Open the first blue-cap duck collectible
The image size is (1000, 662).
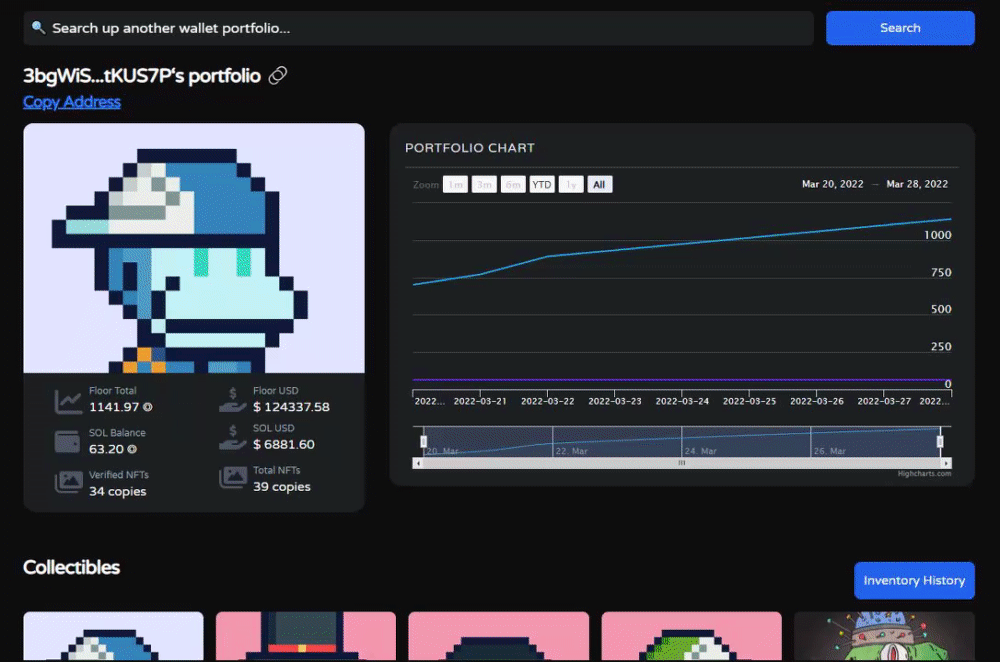coord(114,636)
